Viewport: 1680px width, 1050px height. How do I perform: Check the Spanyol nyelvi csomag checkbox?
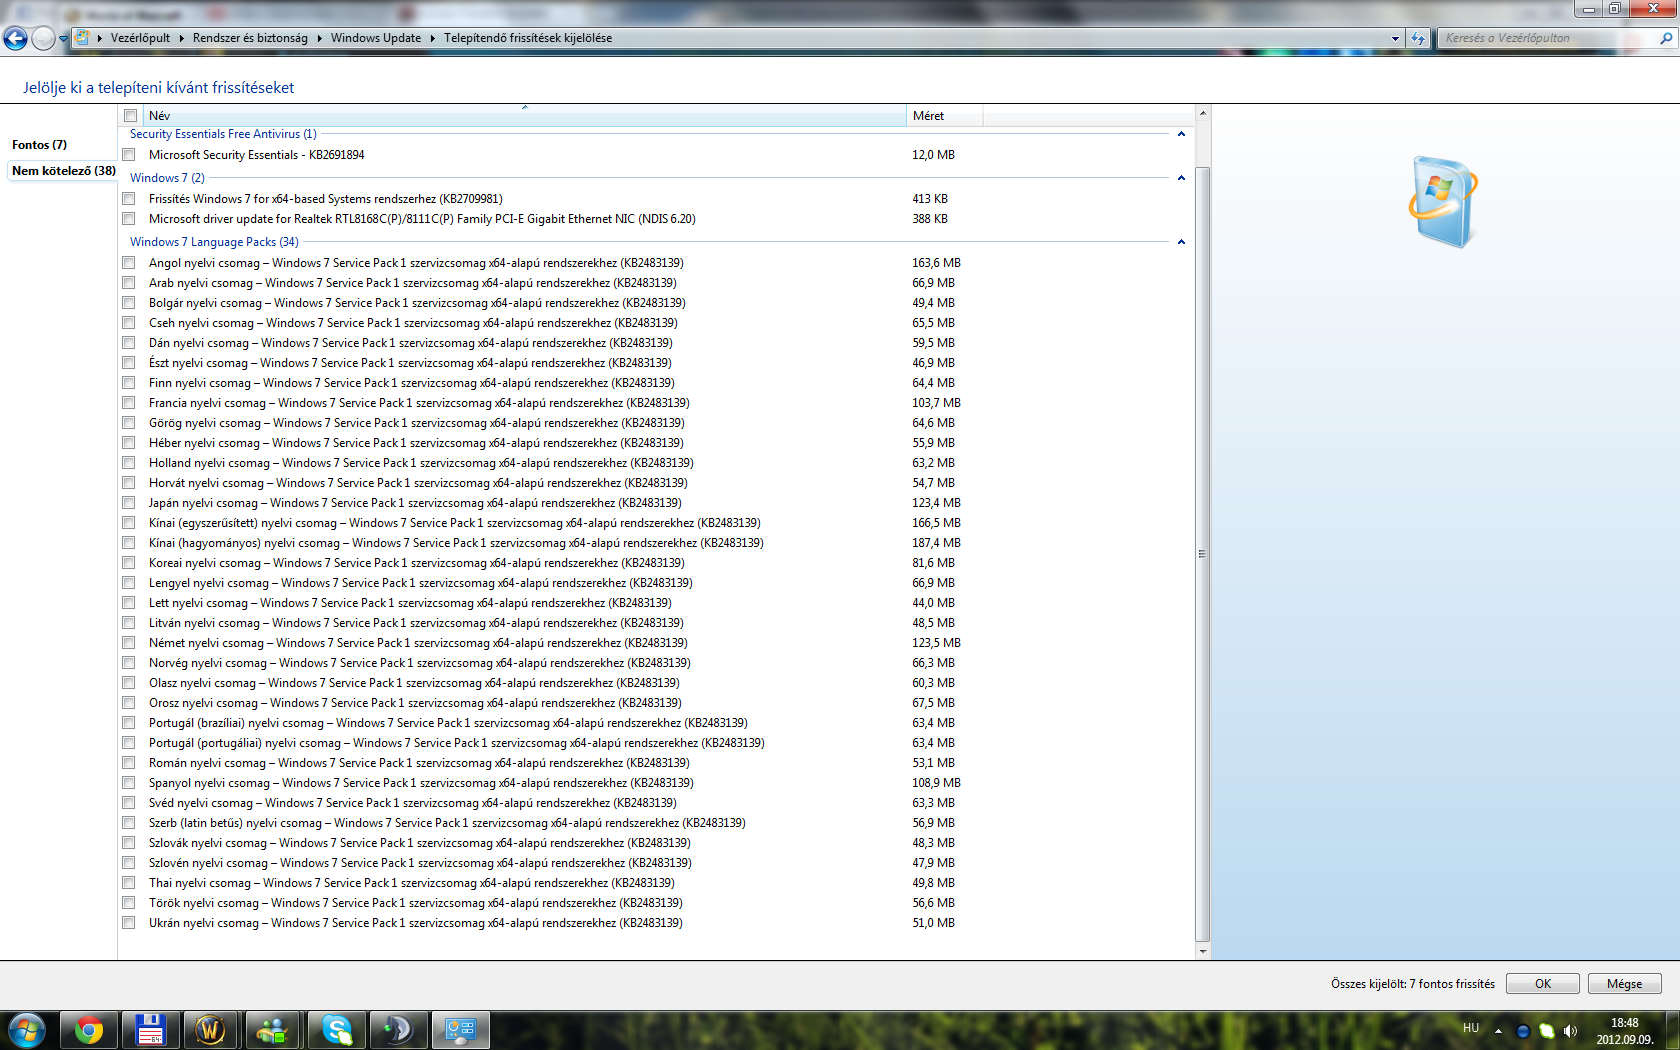(x=129, y=783)
